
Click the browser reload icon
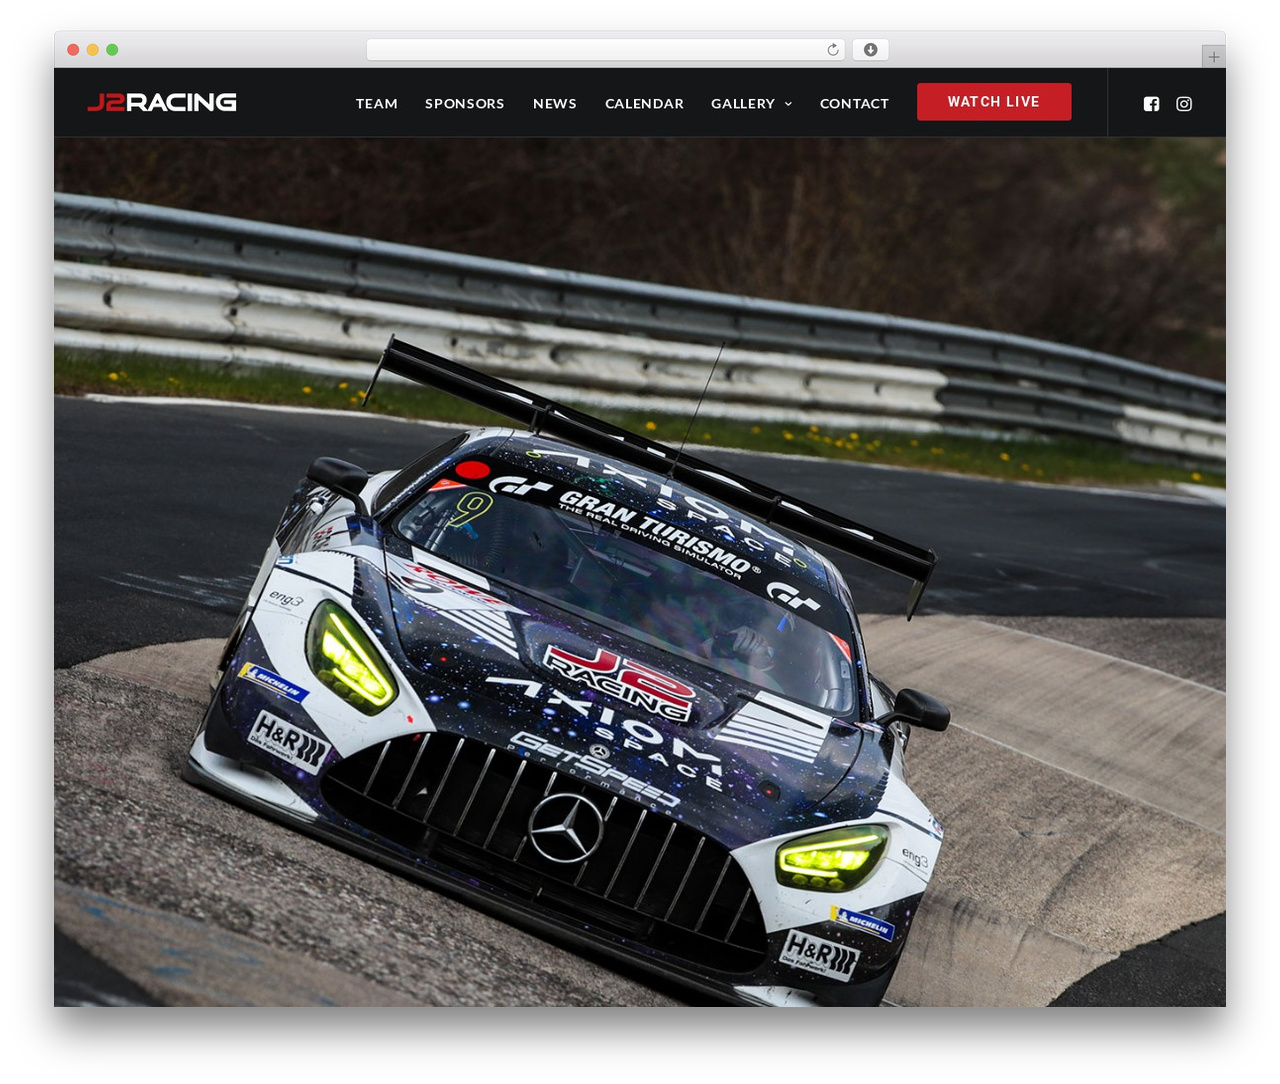[833, 50]
